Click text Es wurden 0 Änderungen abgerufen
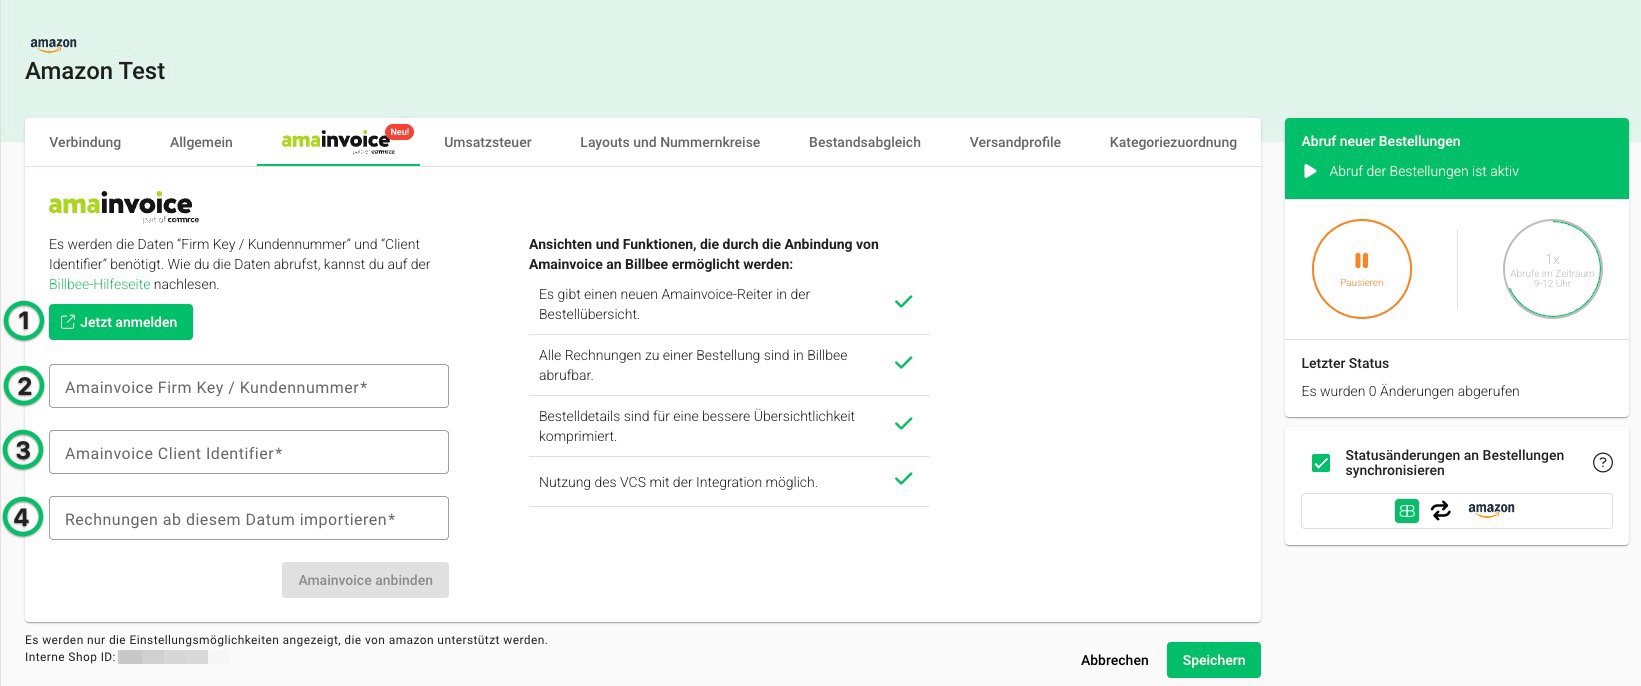 coord(1410,391)
